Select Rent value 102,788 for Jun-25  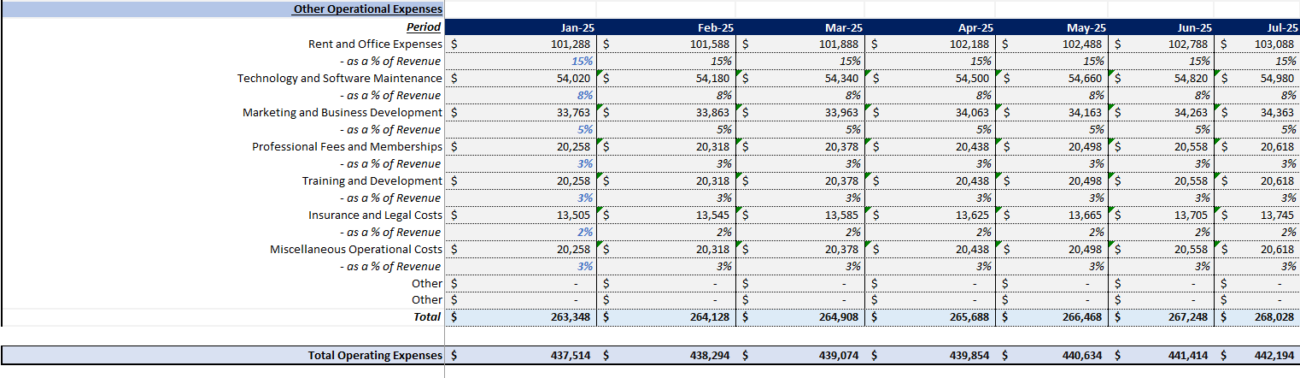tap(1161, 44)
